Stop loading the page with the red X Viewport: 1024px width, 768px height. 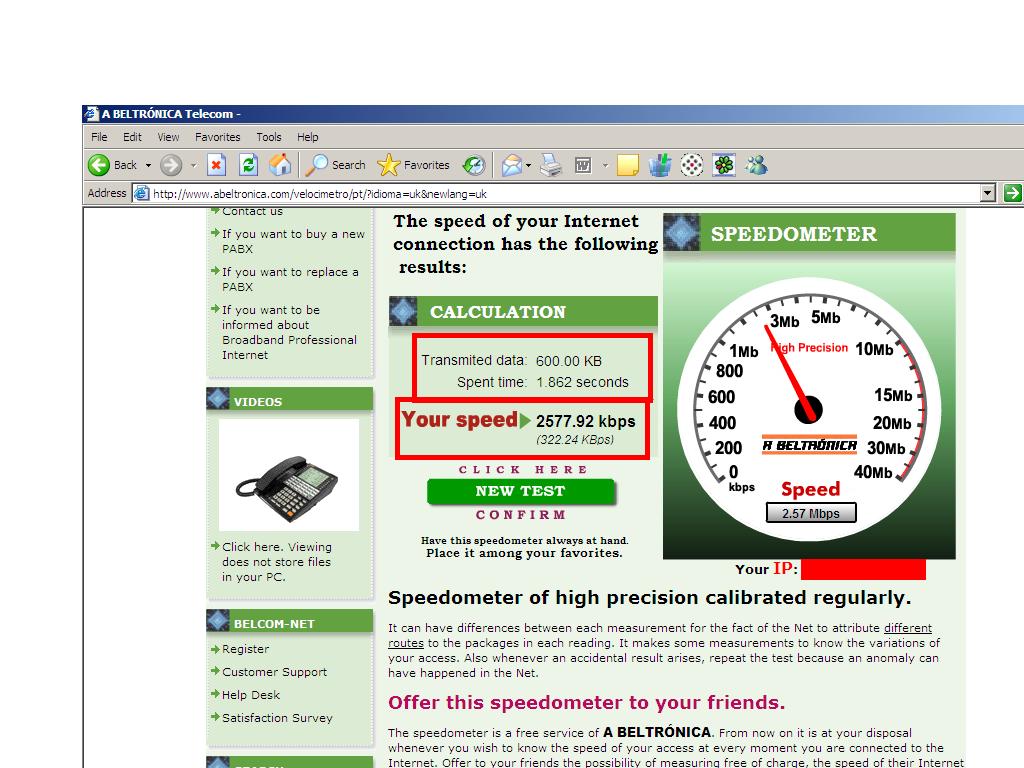pos(216,165)
